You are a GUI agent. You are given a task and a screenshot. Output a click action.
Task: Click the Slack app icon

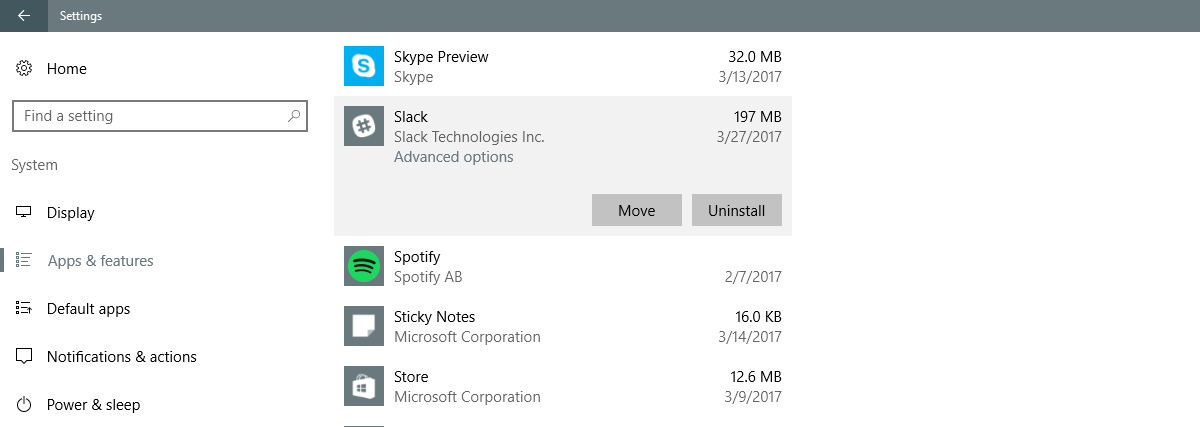pyautogui.click(x=364, y=127)
